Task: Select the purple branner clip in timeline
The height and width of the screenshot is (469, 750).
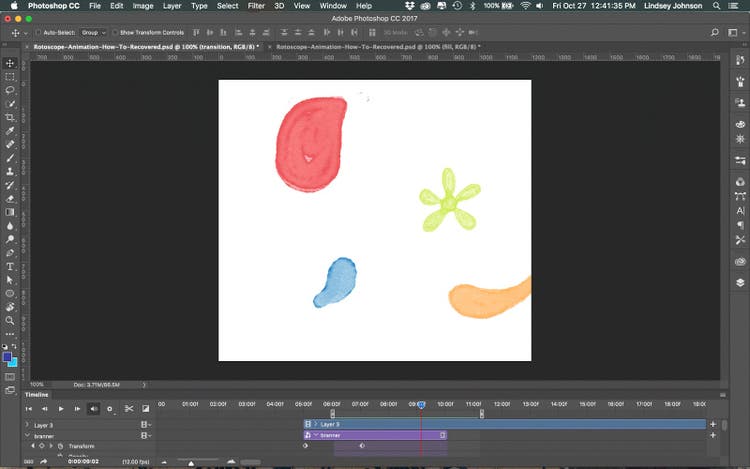Action: pyautogui.click(x=375, y=435)
